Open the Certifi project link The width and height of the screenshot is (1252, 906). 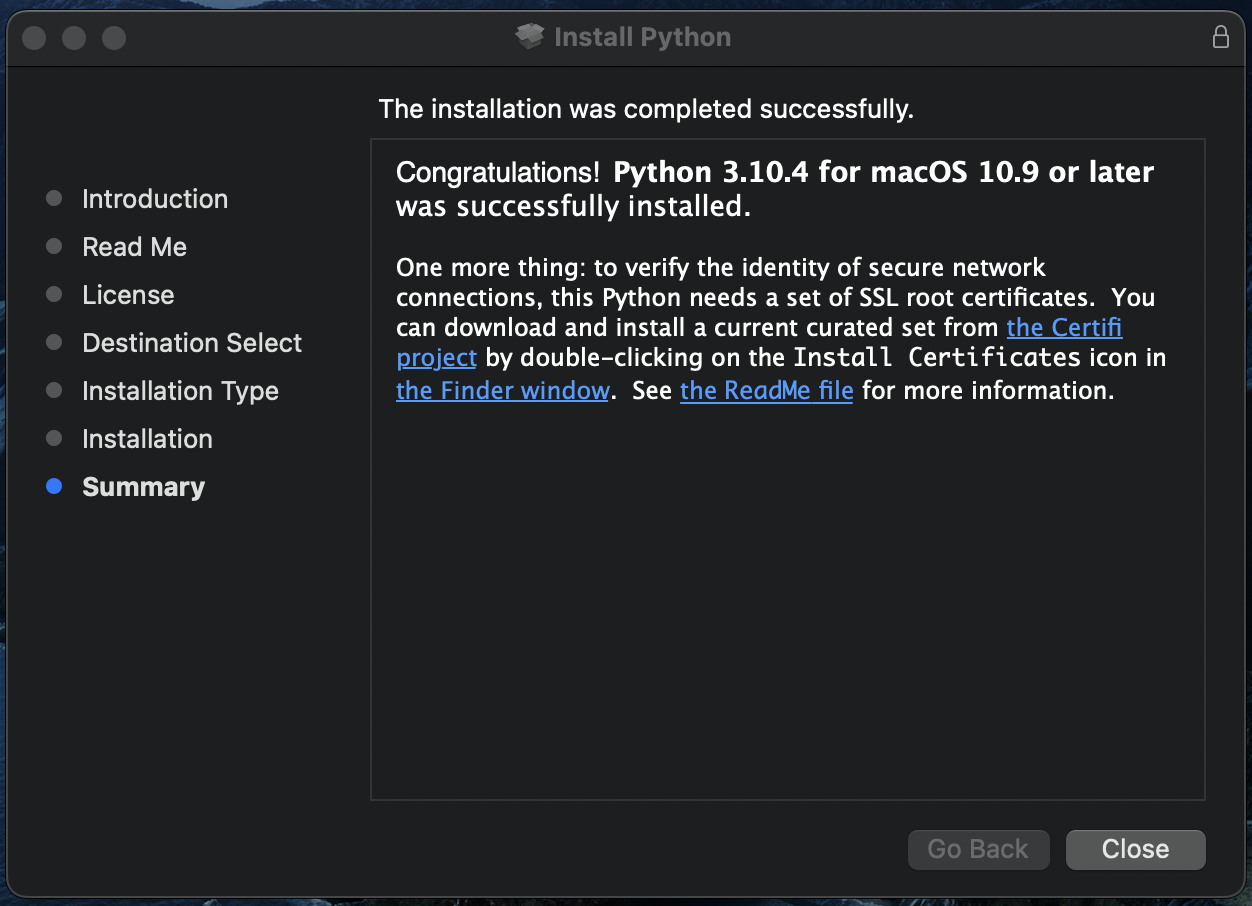(x=1064, y=327)
